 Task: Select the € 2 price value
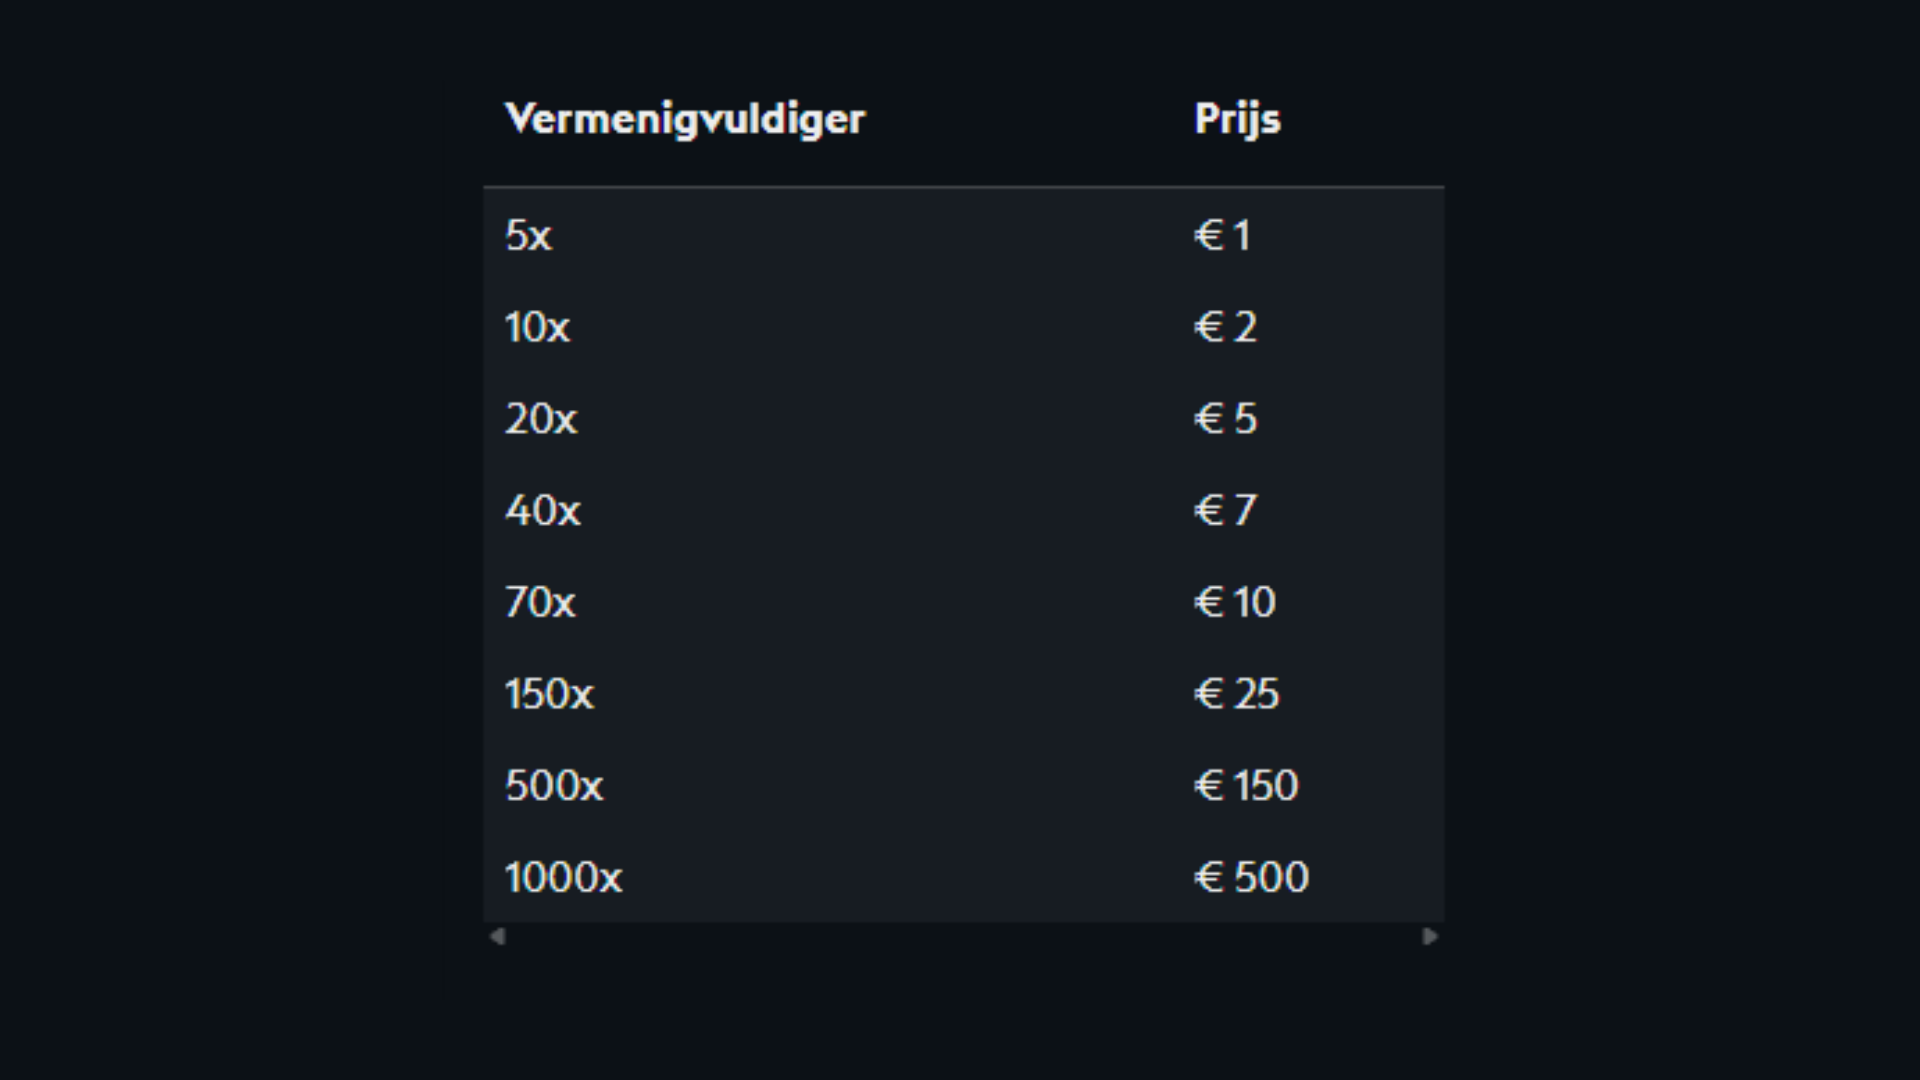1226,328
